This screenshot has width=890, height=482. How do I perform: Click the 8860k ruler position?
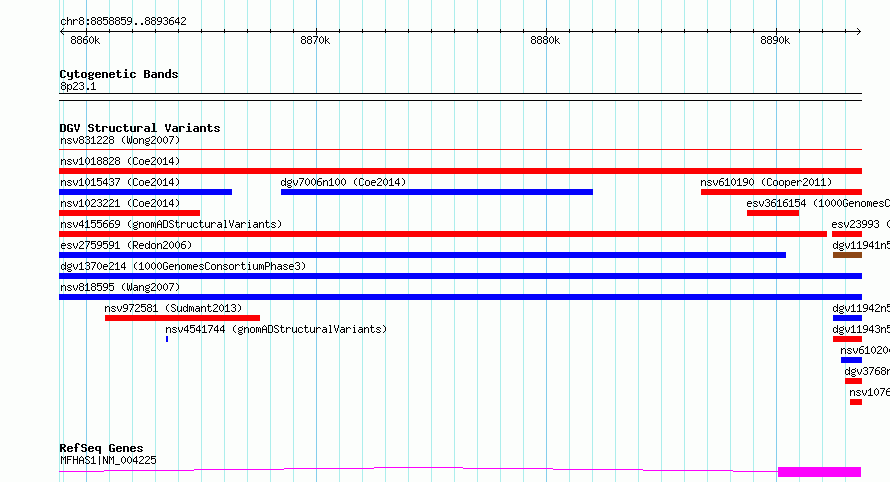point(85,40)
